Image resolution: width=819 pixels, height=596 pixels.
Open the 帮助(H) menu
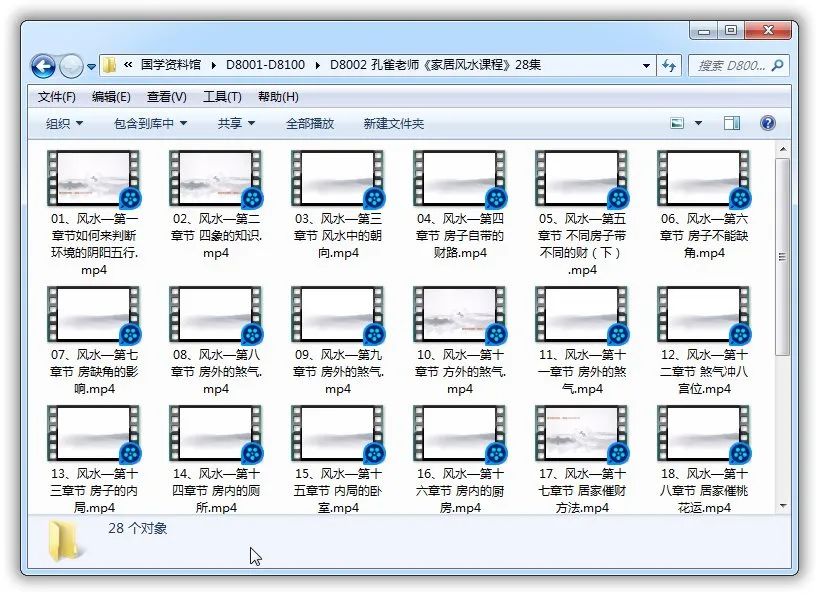[x=278, y=97]
